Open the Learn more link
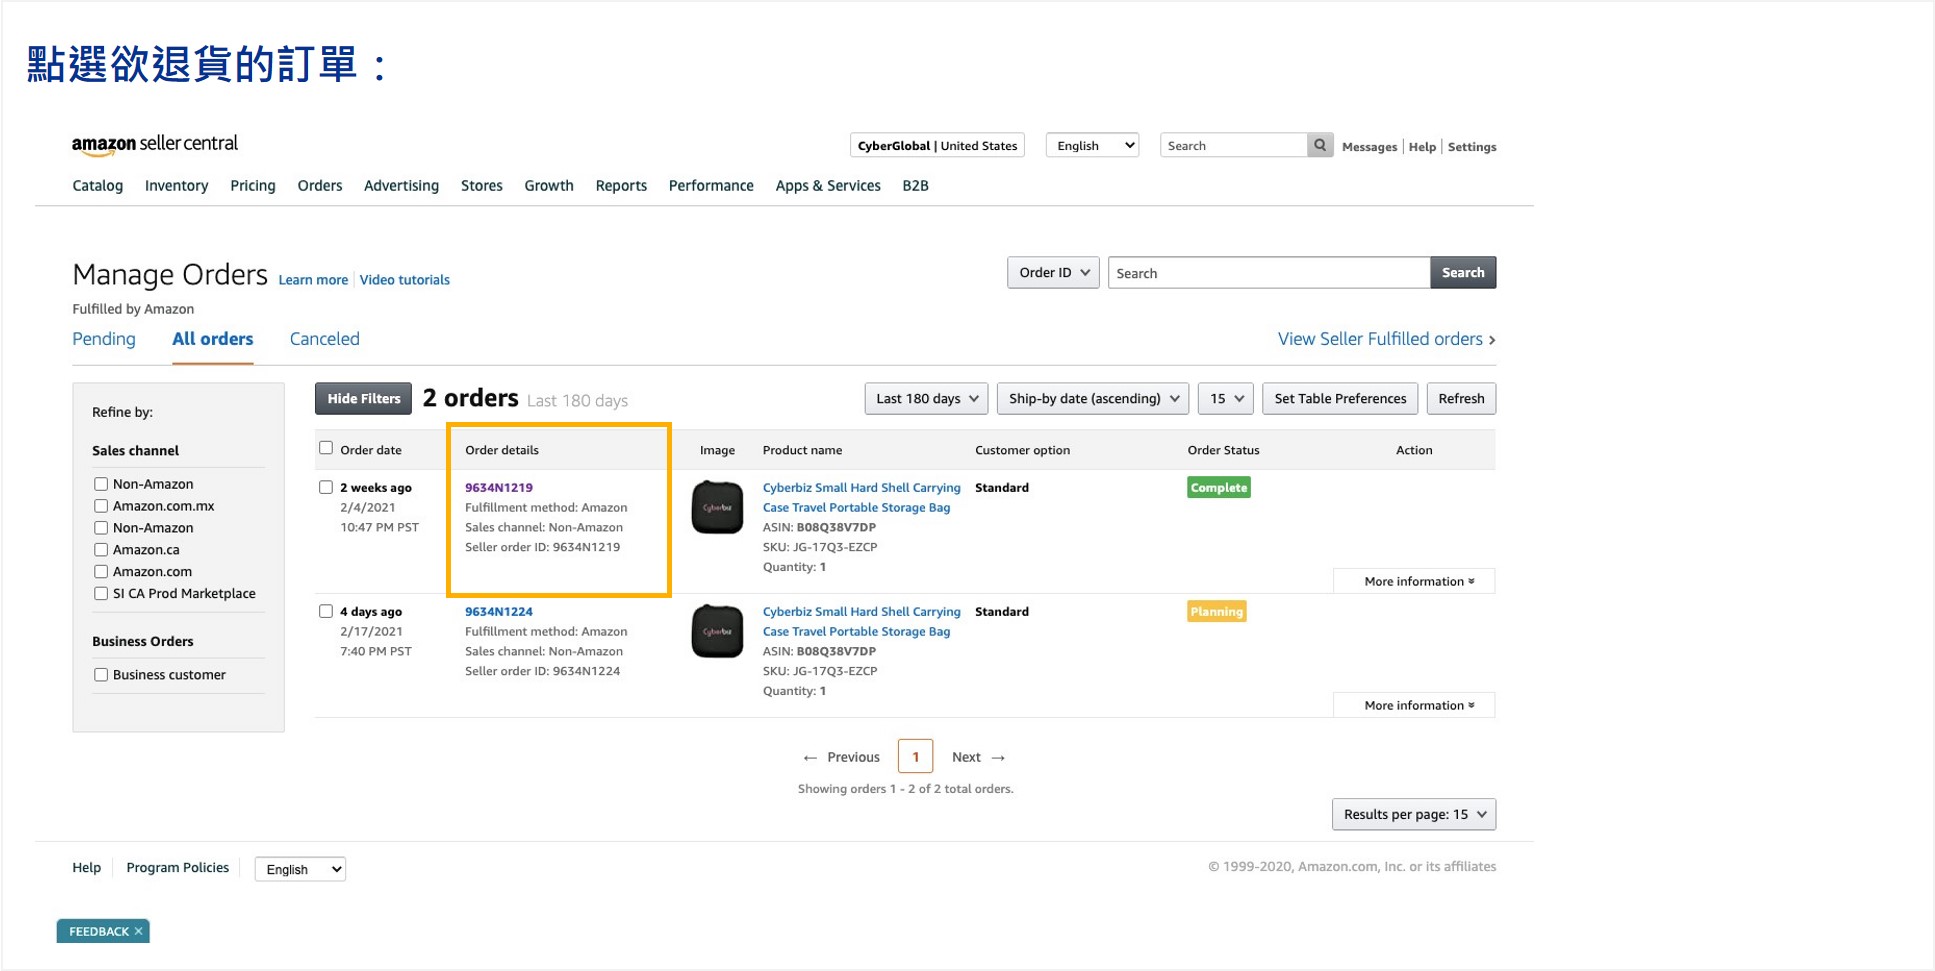Viewport: 1935px width, 971px height. [313, 280]
